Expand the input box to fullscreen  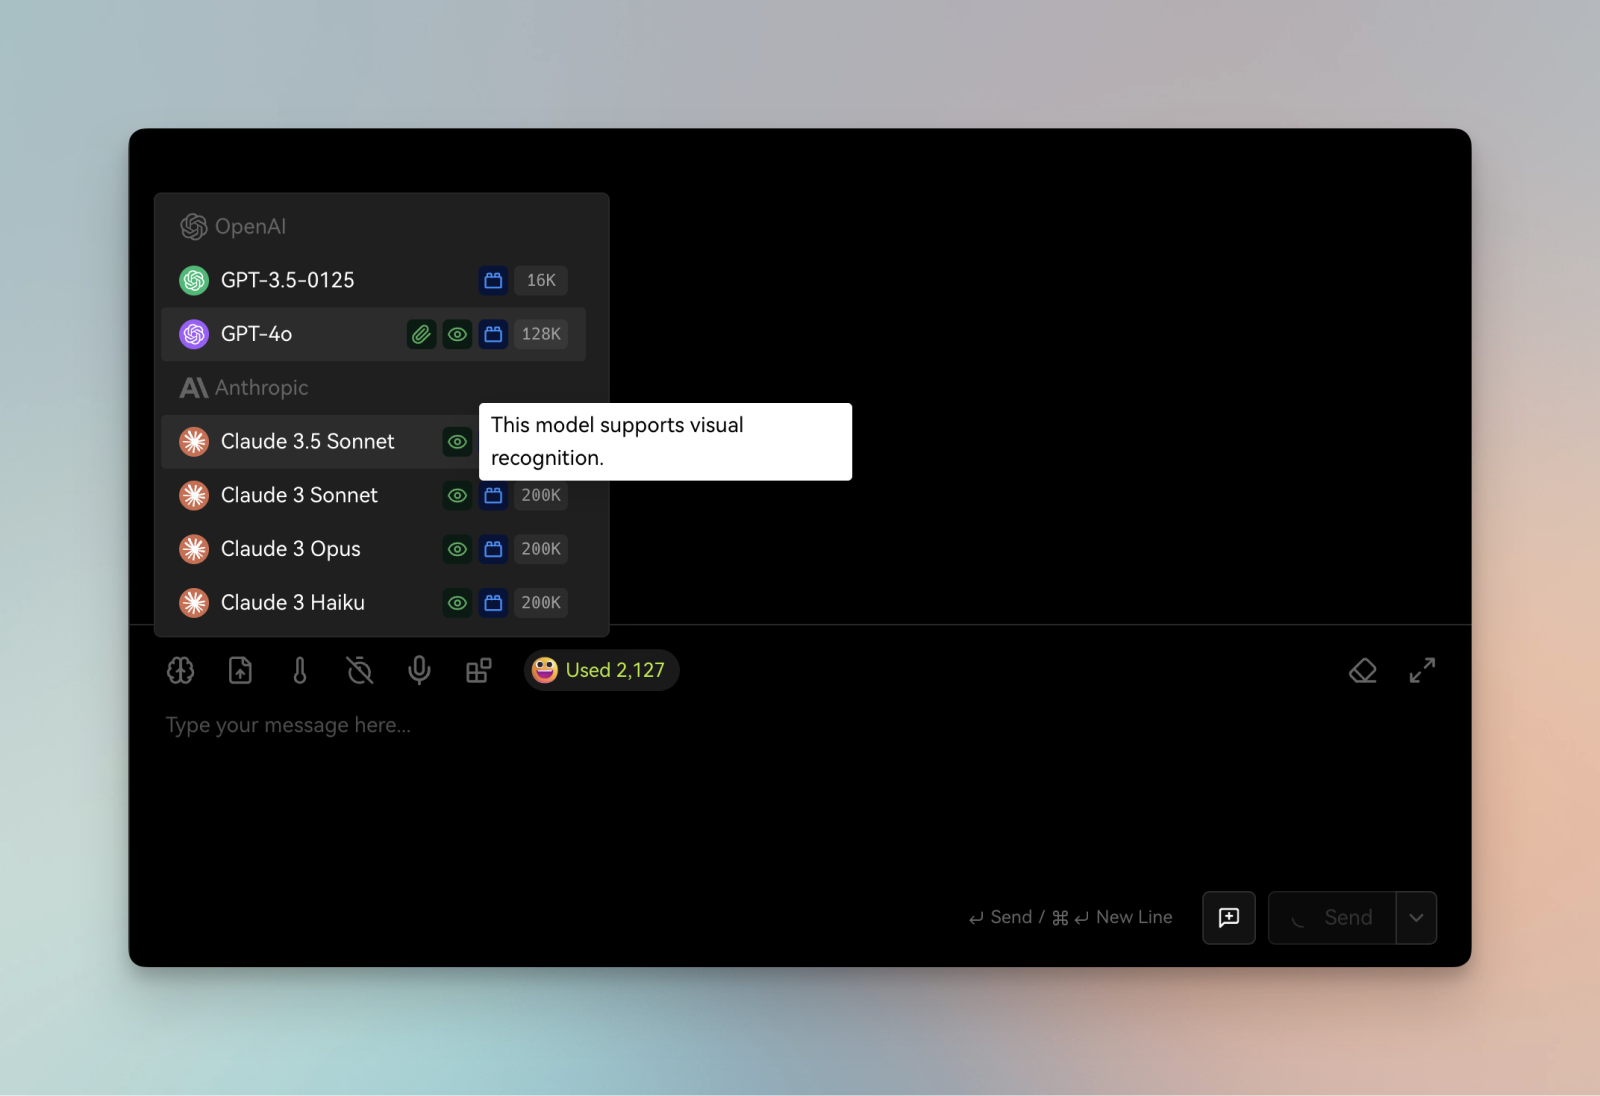[1422, 670]
